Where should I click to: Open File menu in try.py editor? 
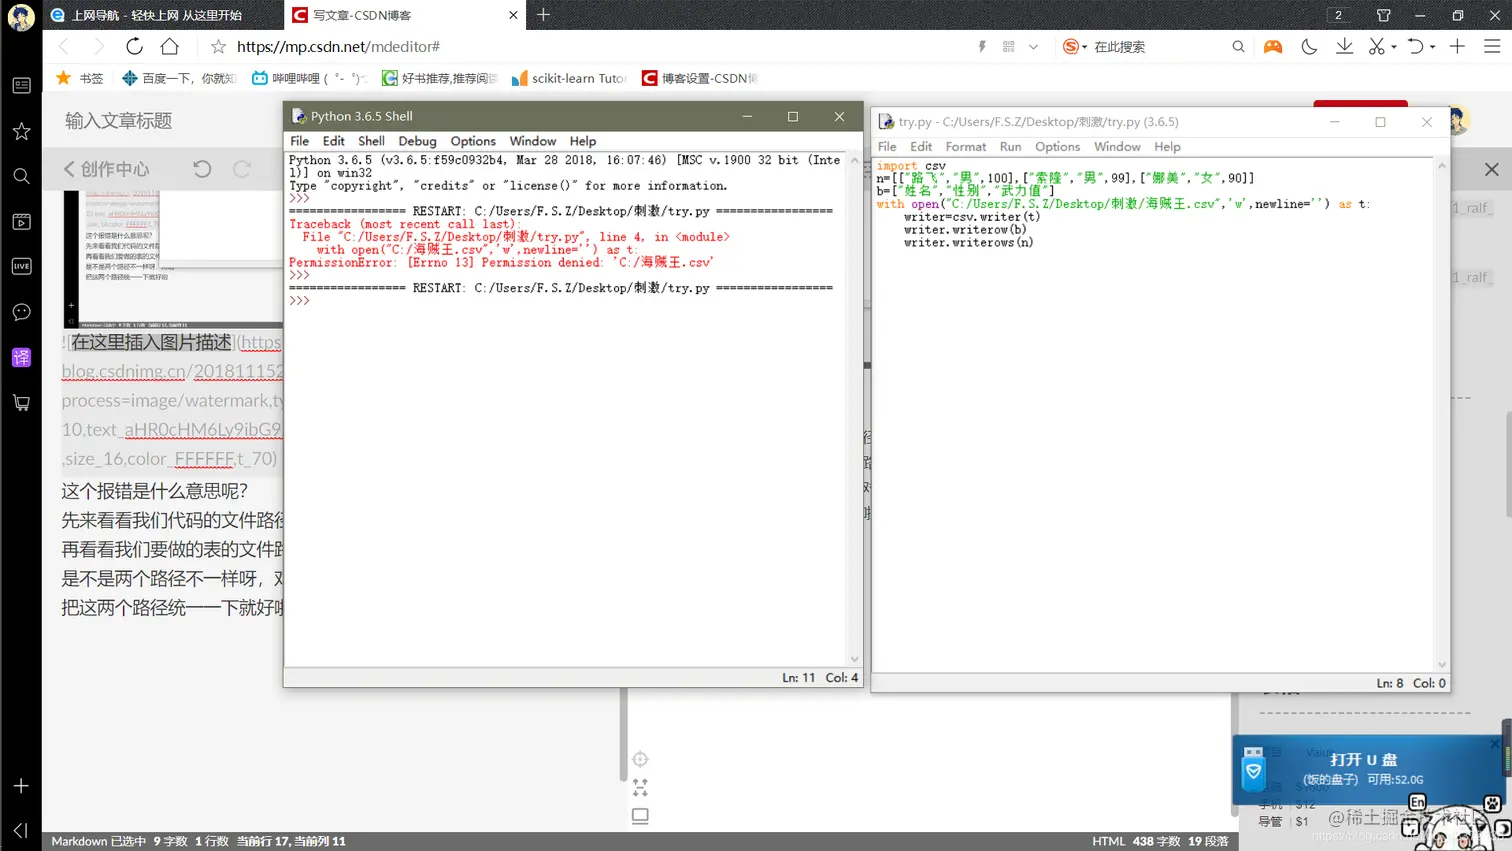click(x=887, y=146)
